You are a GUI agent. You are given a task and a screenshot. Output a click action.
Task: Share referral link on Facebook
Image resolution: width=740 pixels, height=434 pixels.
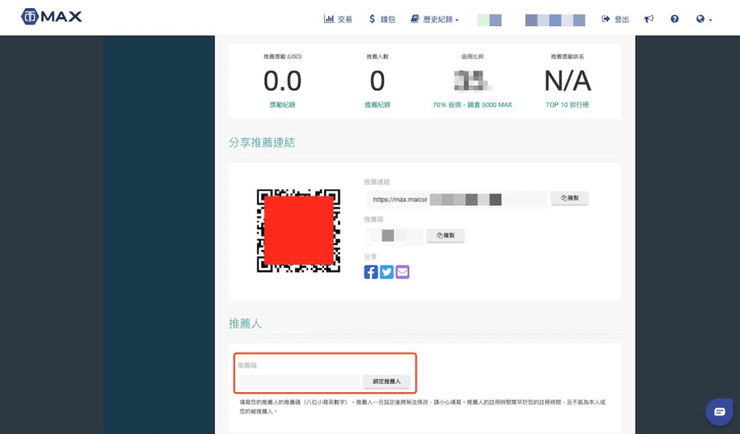(x=371, y=272)
